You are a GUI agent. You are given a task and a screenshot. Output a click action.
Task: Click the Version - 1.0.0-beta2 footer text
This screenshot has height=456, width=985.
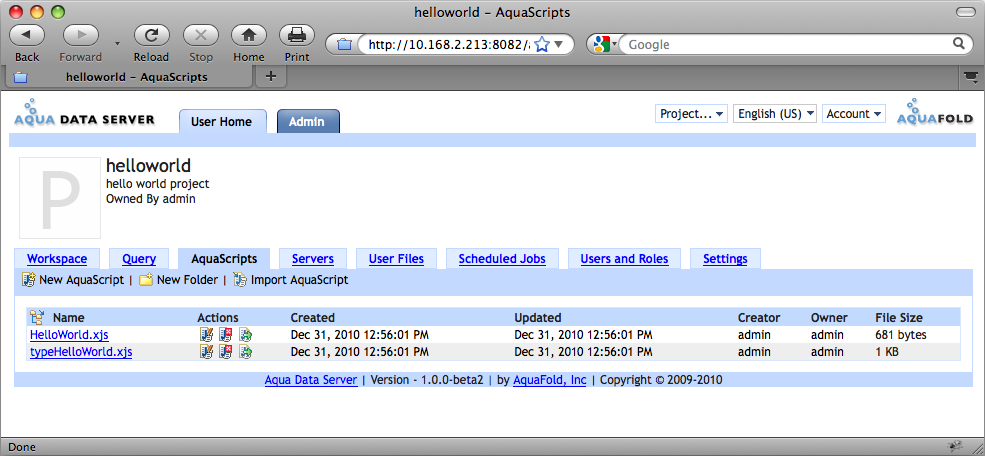[x=427, y=380]
